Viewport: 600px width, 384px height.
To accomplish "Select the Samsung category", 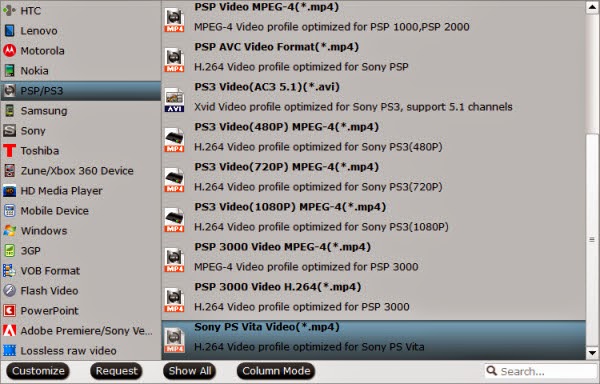I will (x=81, y=111).
